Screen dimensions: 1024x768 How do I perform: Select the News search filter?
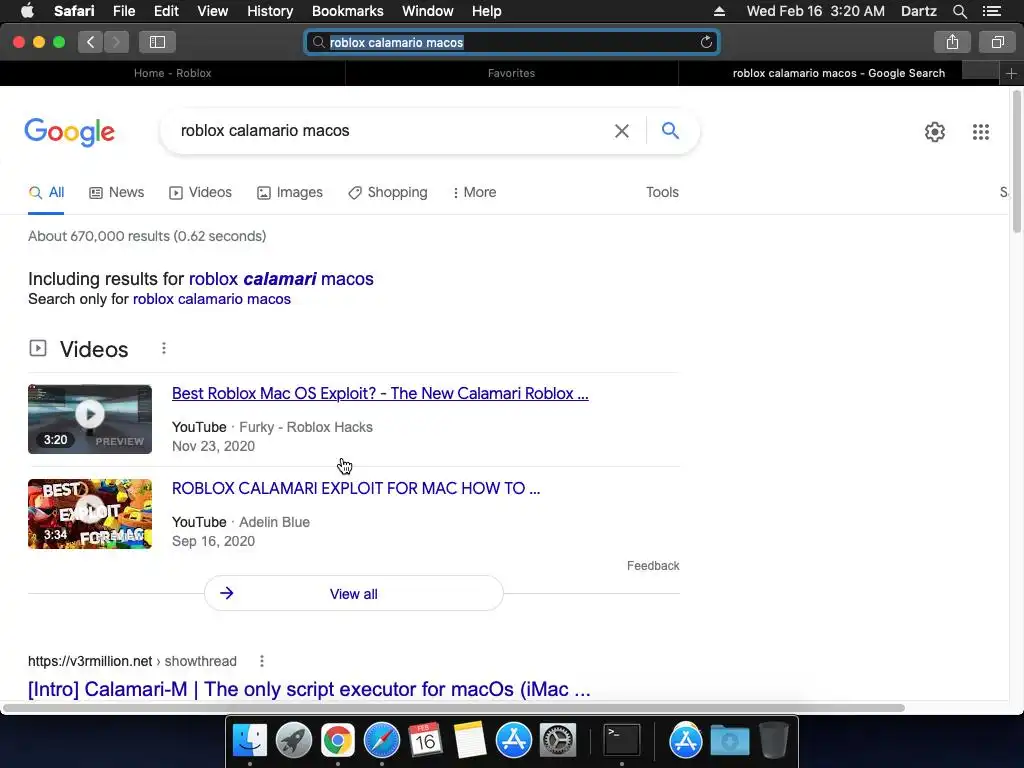(x=117, y=193)
